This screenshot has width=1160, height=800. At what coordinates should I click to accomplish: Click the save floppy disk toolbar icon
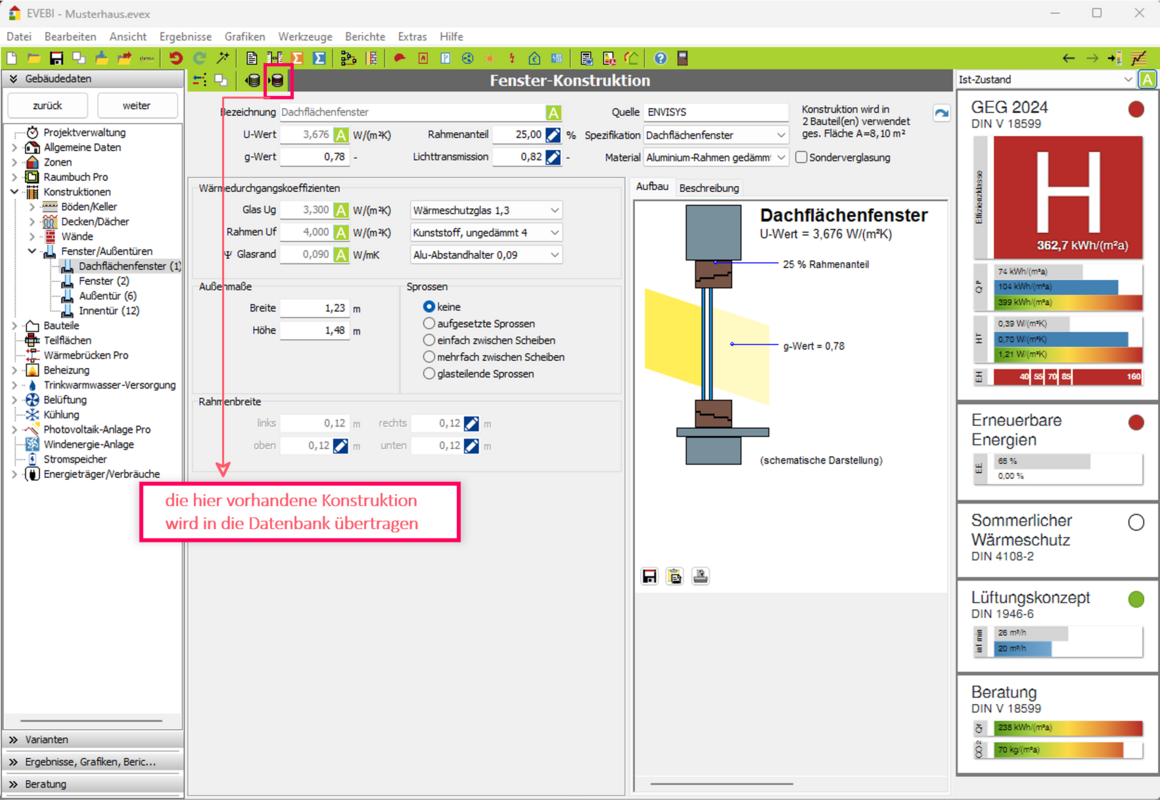[56, 58]
